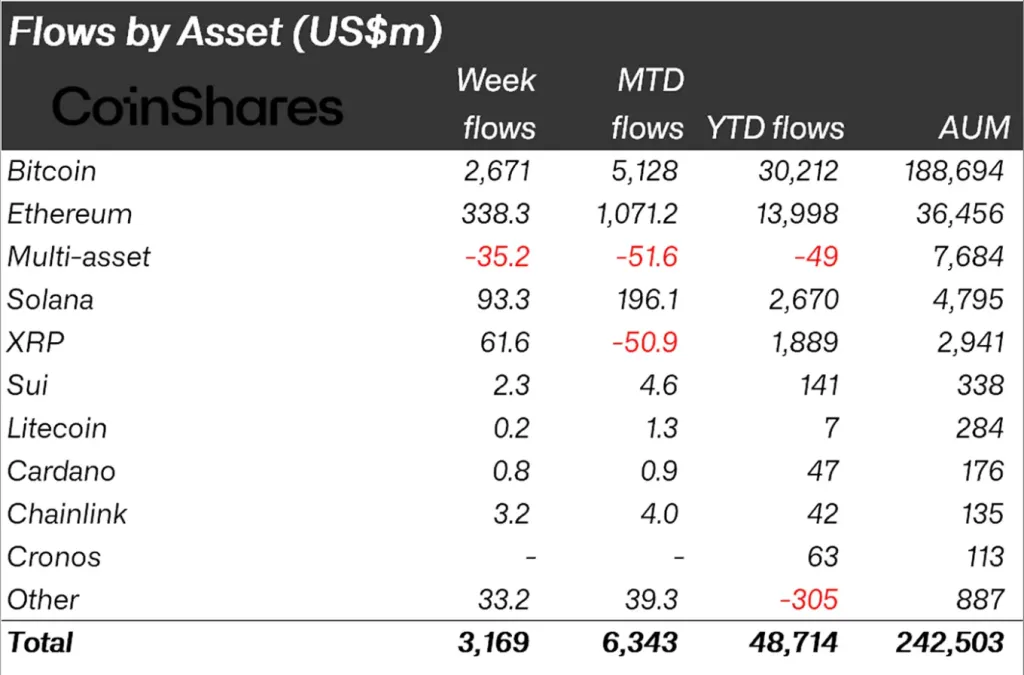Select the XRP row label
This screenshot has height=675, width=1024.
[36, 342]
